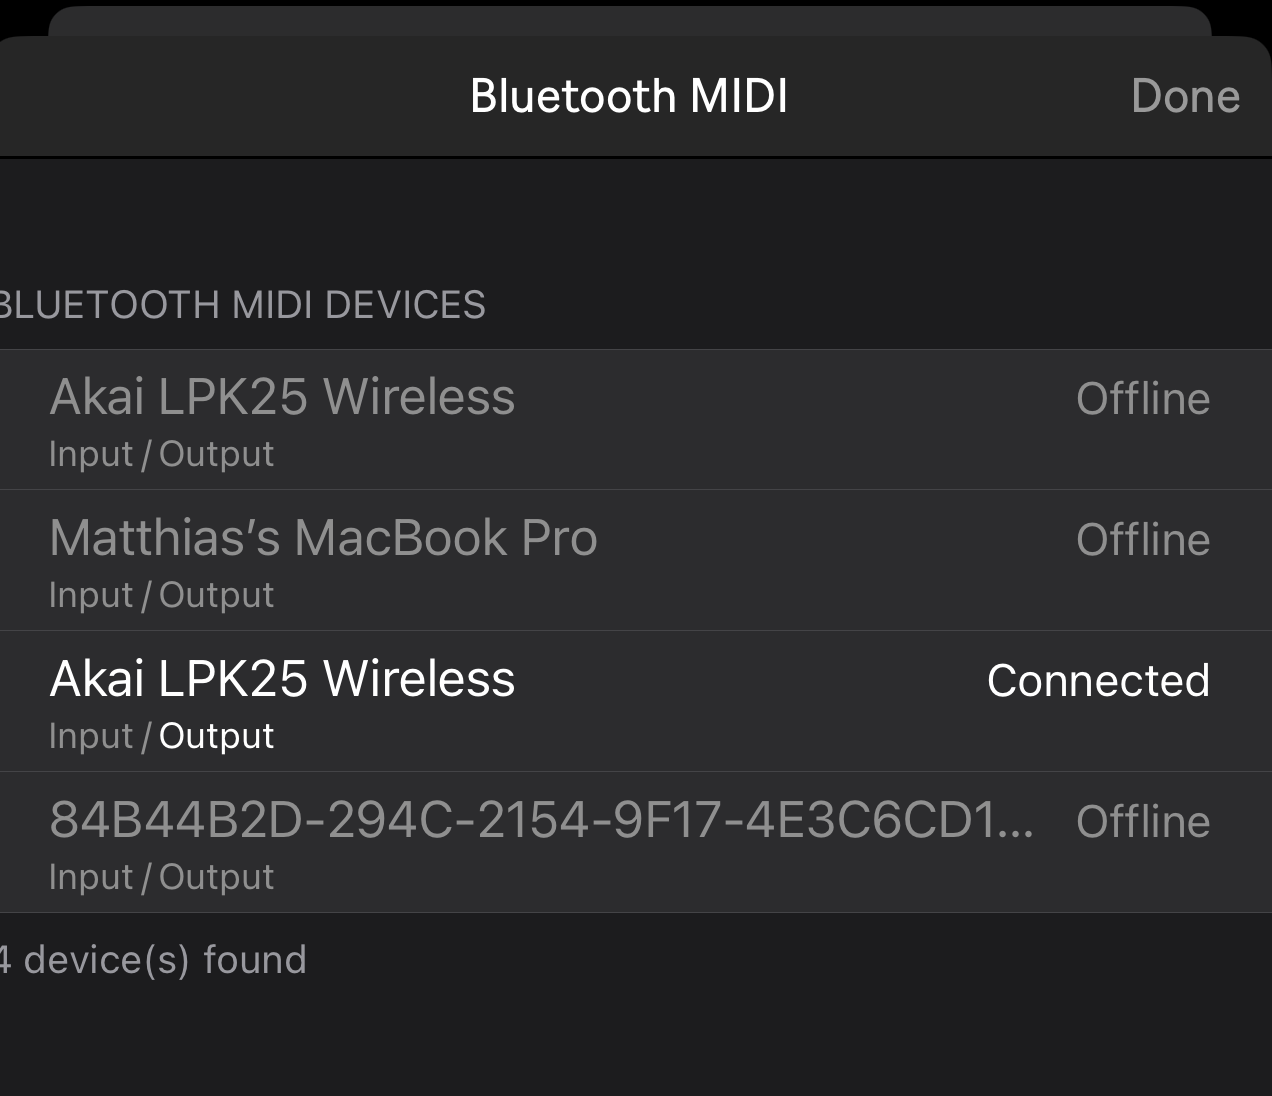Tap the Bluetooth MIDI title
The image size is (1272, 1096).
pyautogui.click(x=628, y=95)
